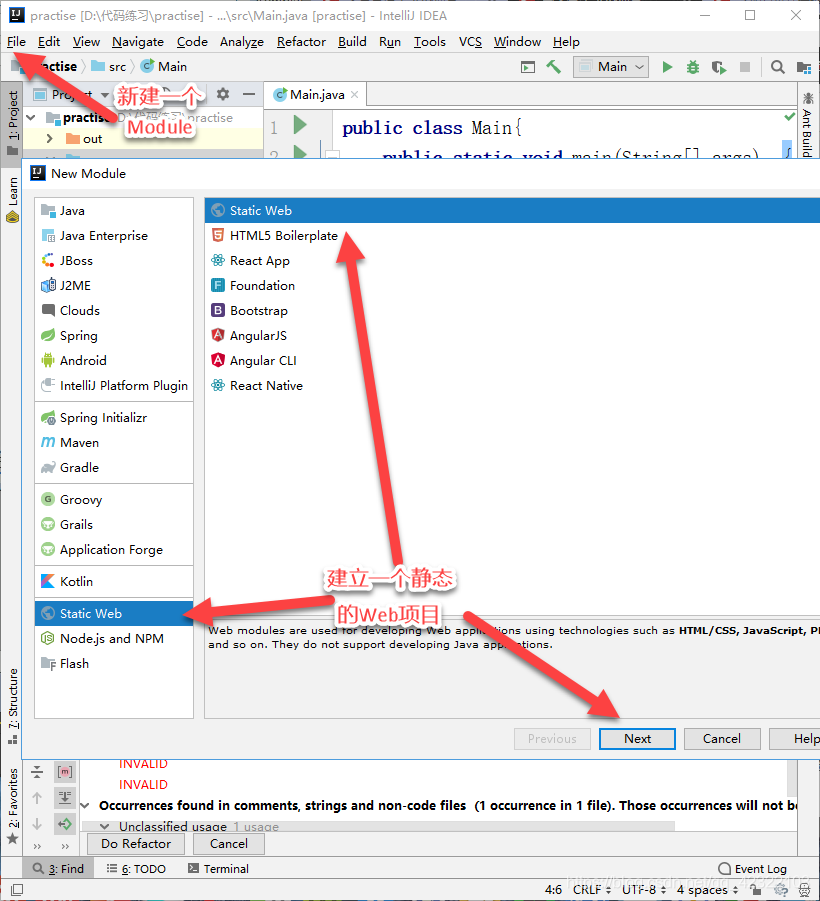Open the Main run configuration dropdown

[x=611, y=67]
